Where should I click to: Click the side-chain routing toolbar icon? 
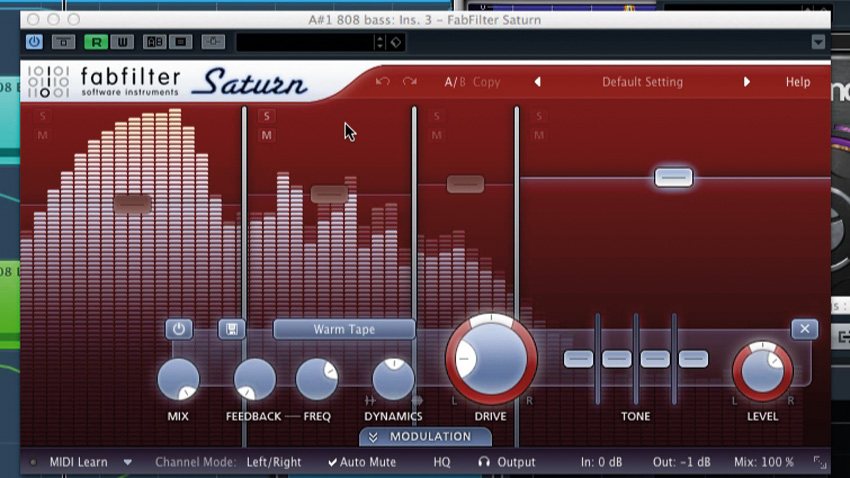[213, 42]
